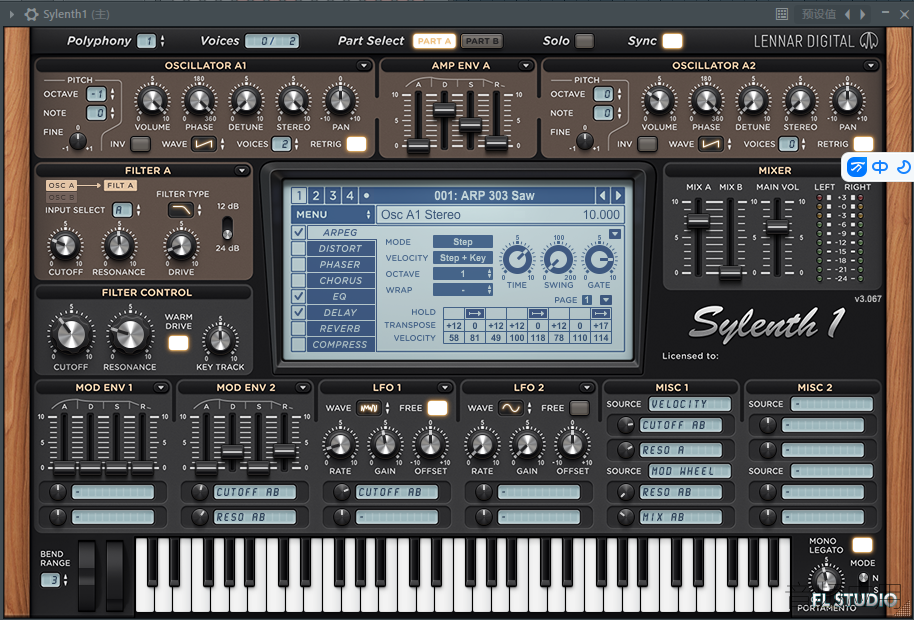The image size is (914, 620).
Task: Adjust the Amp Env A attack slider
Action: [x=418, y=145]
